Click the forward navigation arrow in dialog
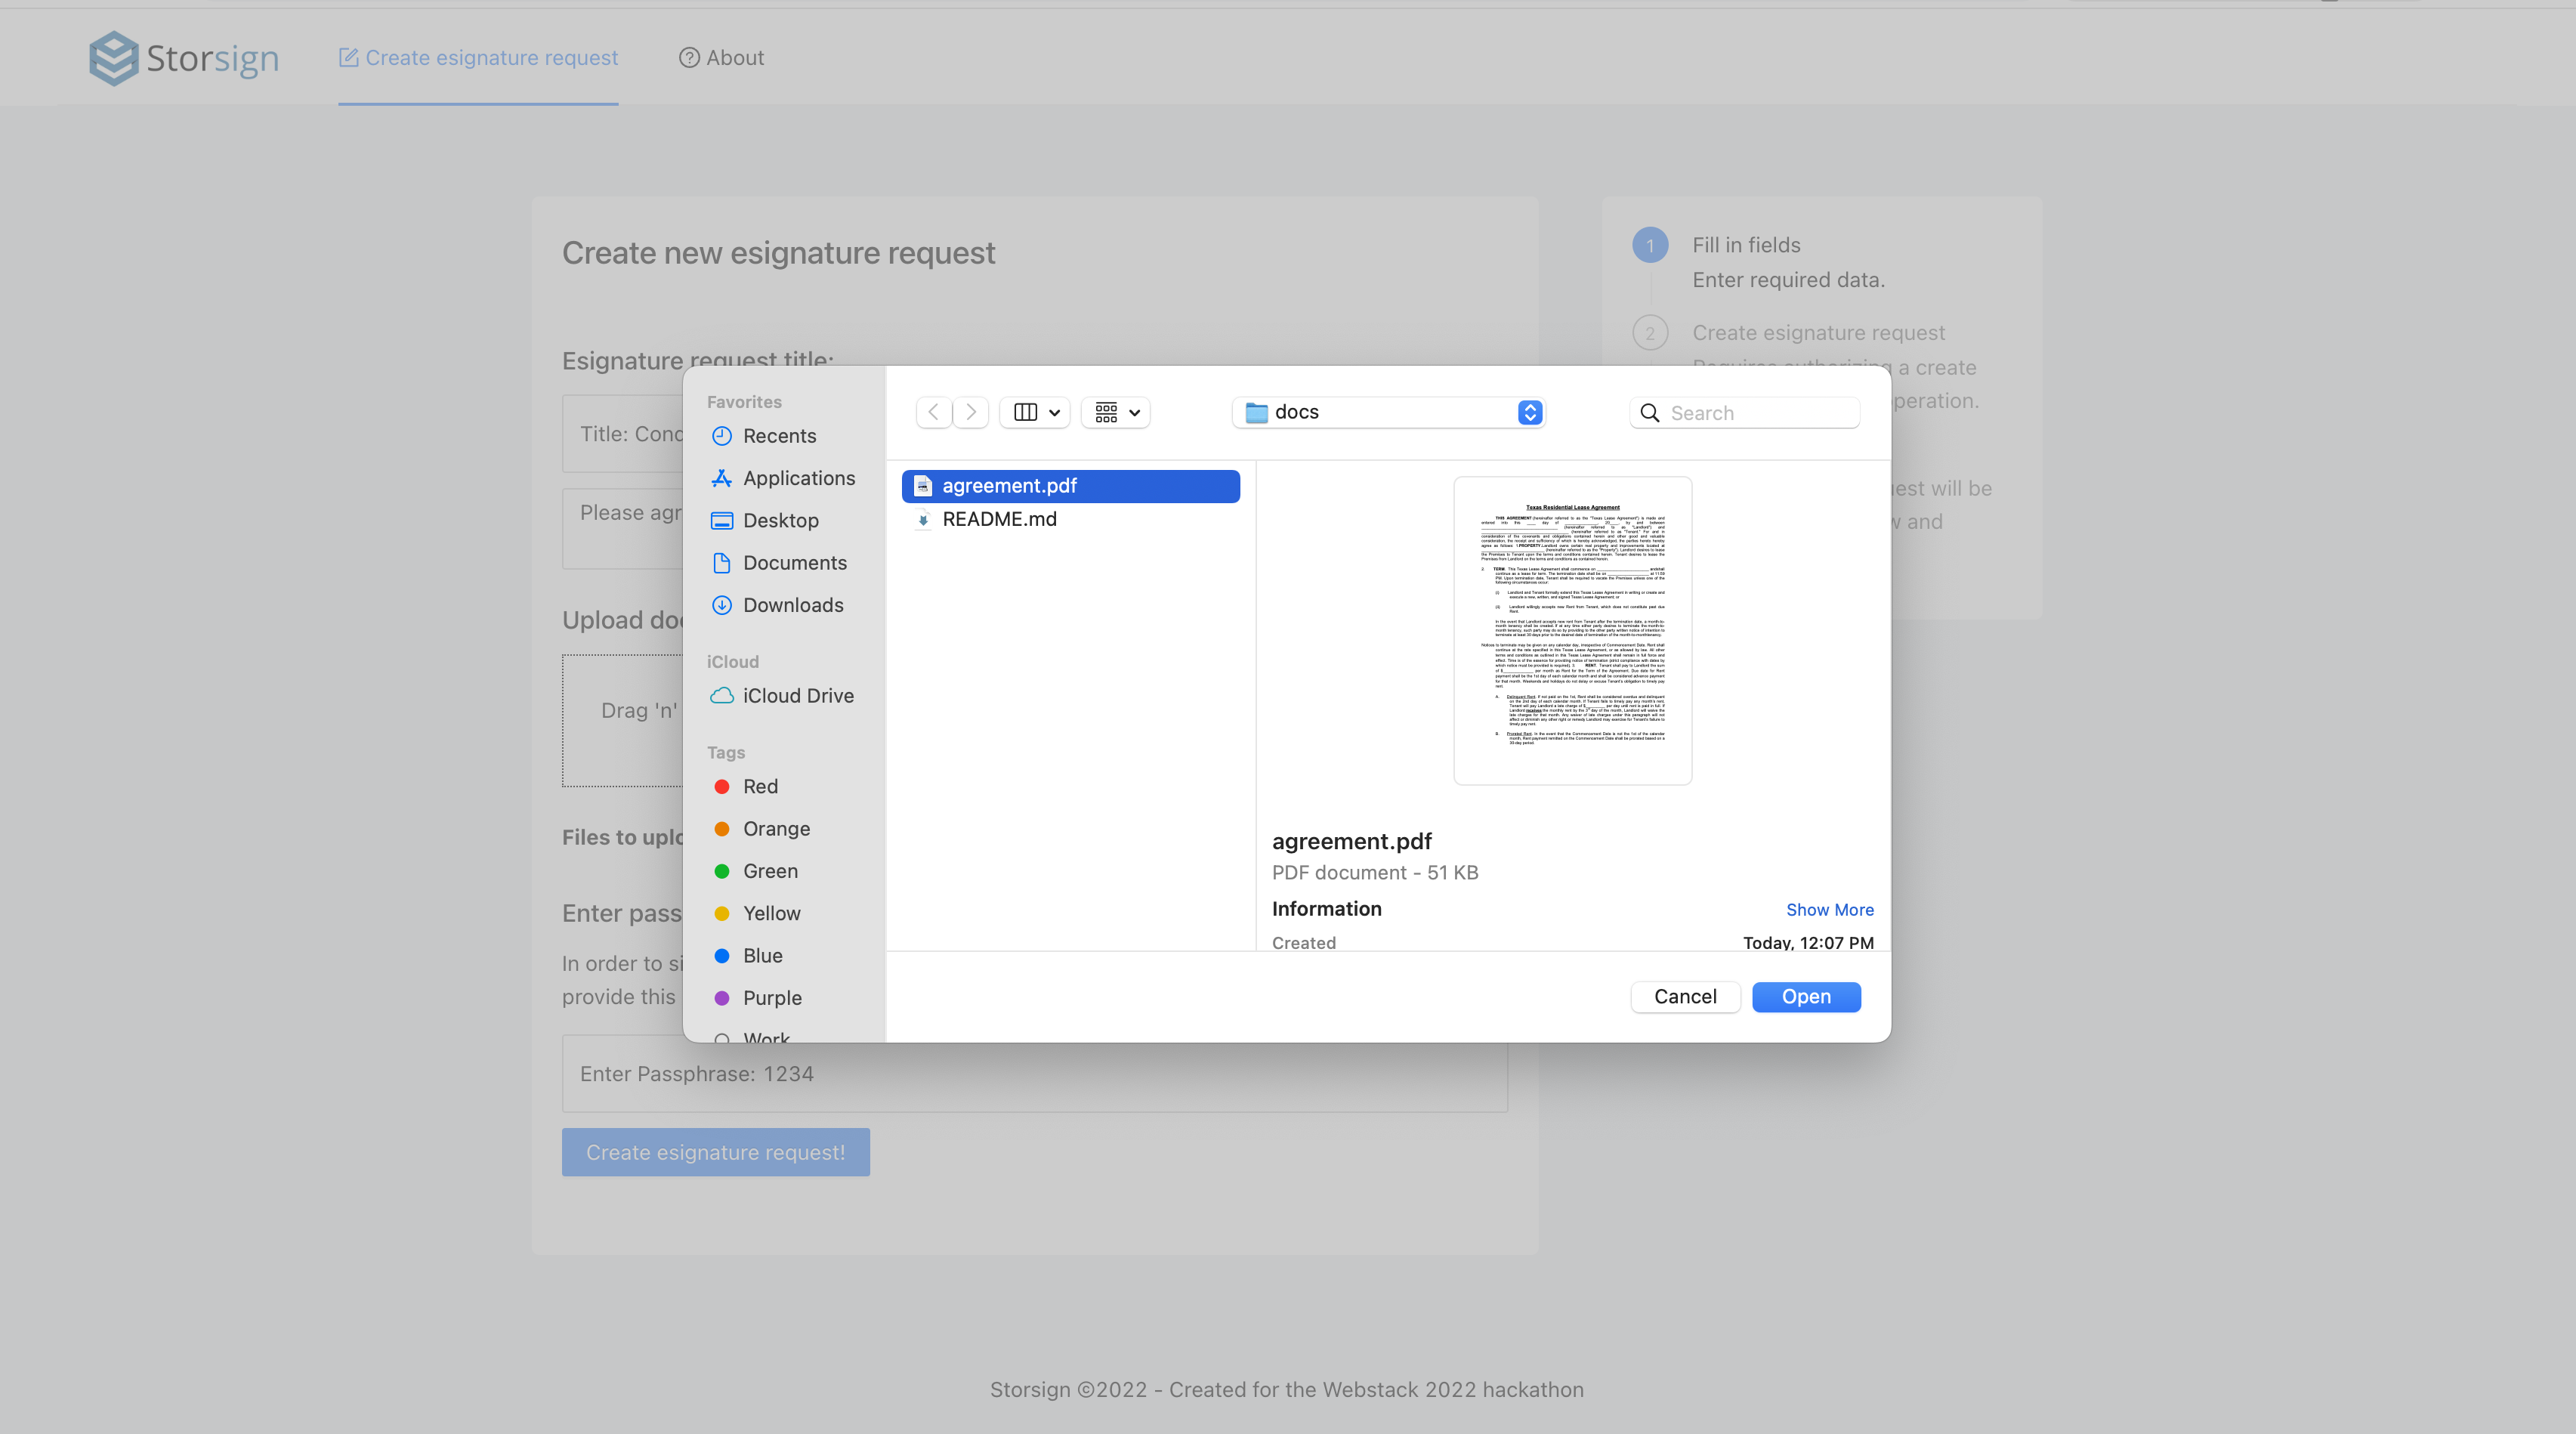Viewport: 2576px width, 1434px height. click(x=970, y=412)
